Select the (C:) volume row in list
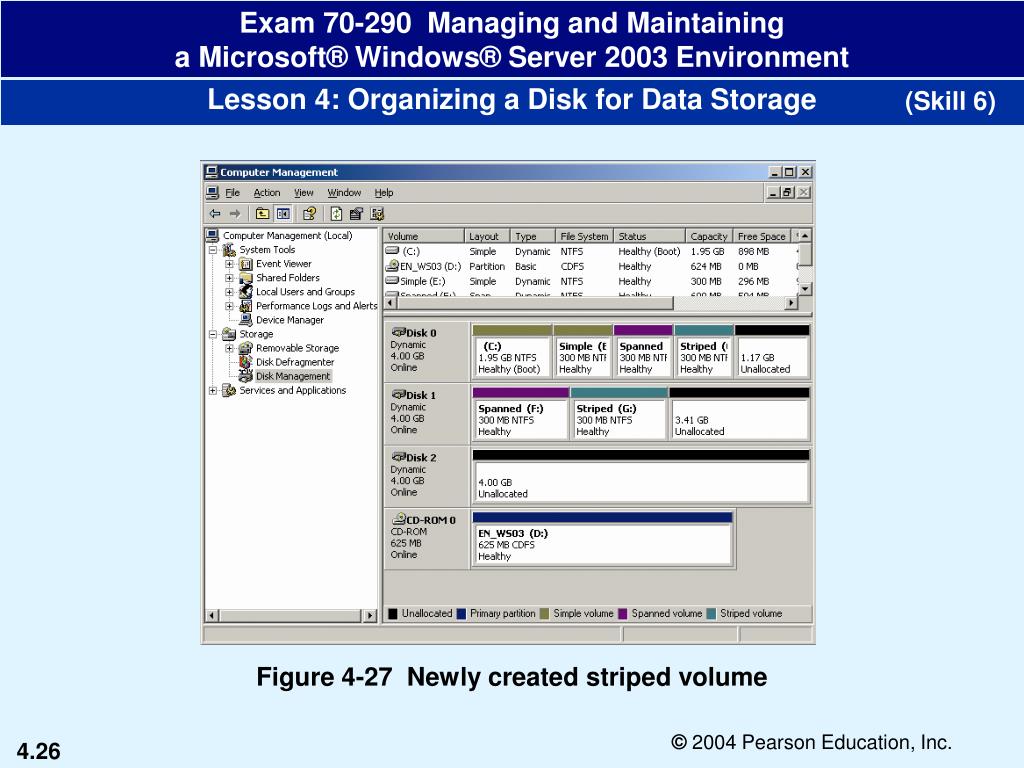This screenshot has height=768, width=1024. [590, 251]
